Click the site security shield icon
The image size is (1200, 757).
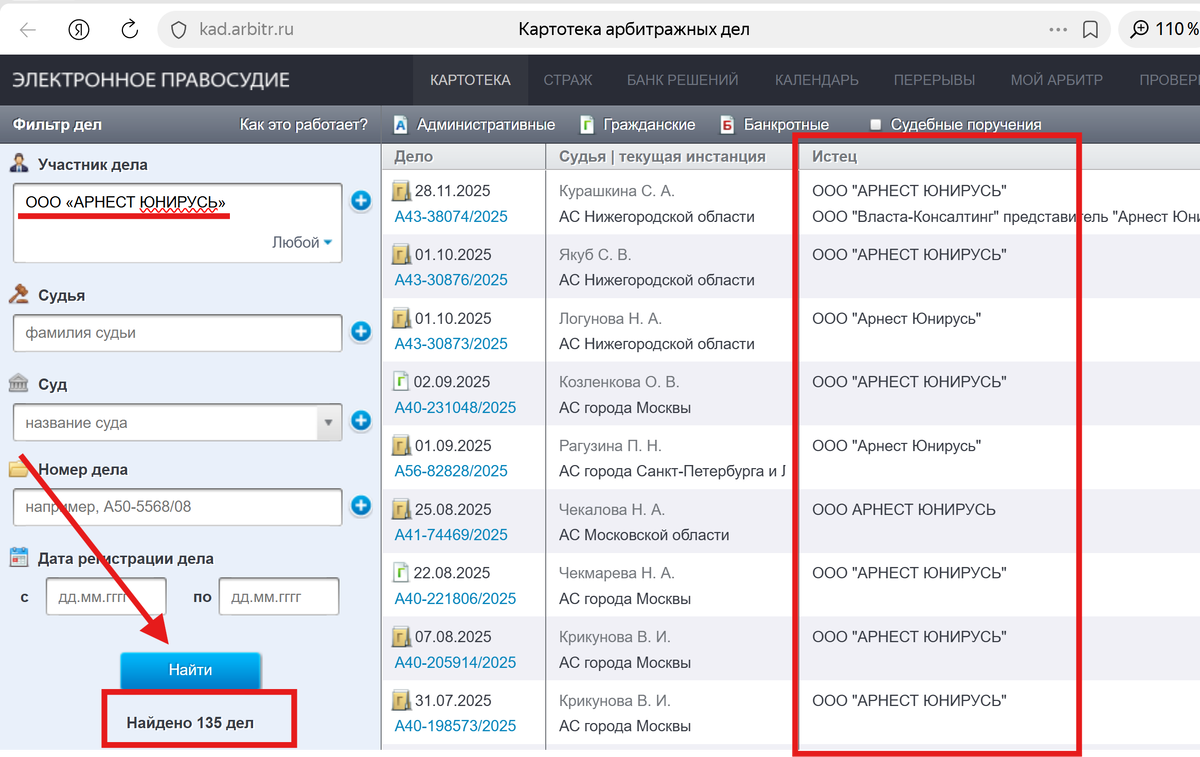pos(179,30)
